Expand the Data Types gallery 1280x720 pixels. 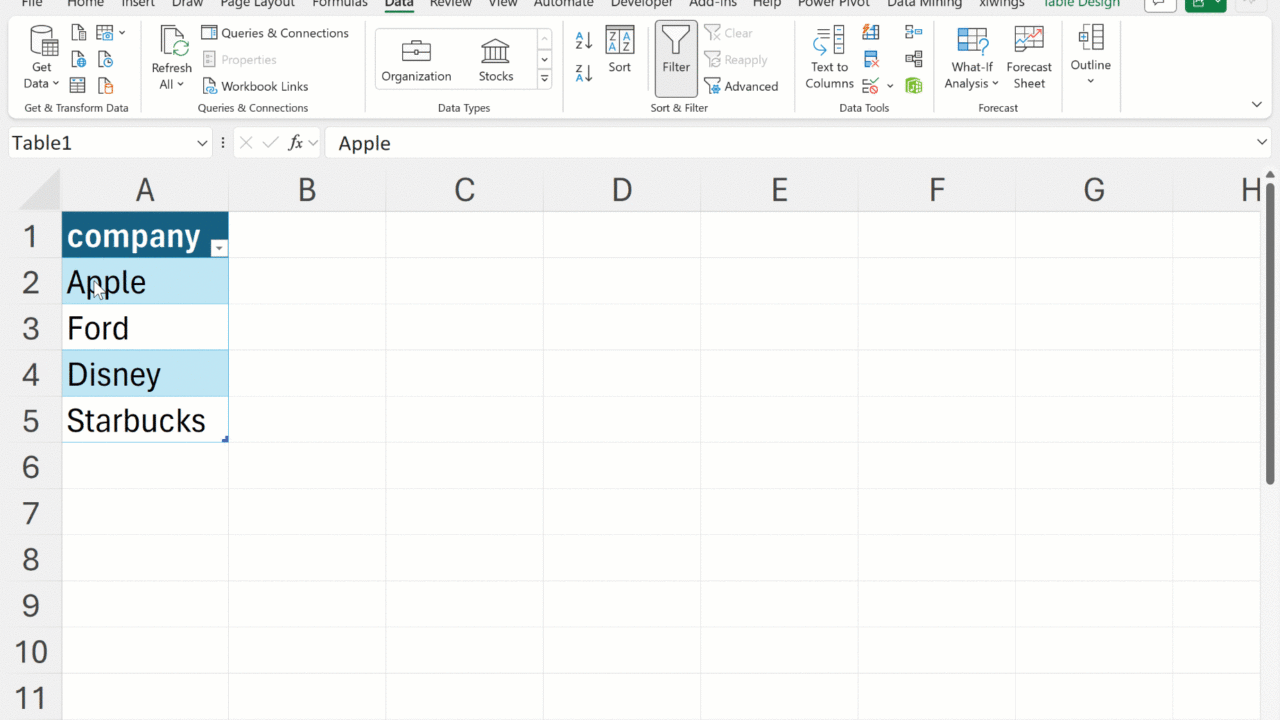[545, 78]
